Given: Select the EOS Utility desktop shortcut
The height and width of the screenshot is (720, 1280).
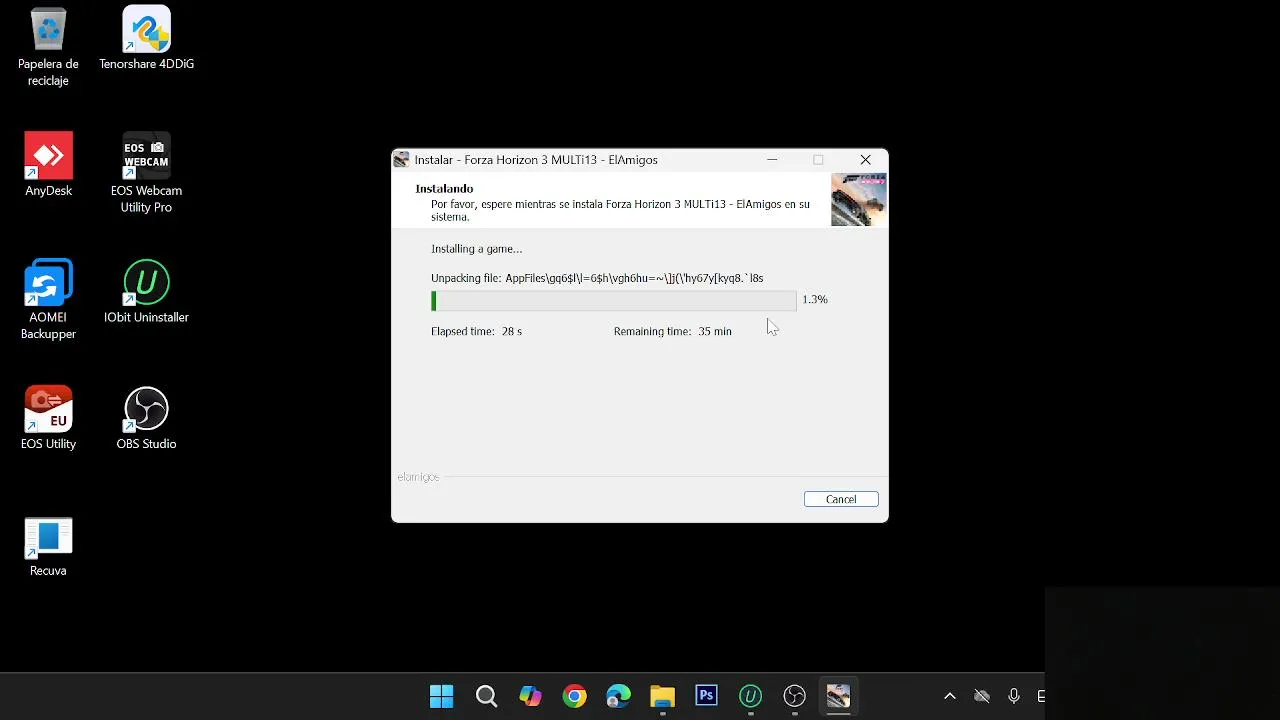Looking at the screenshot, I should (48, 419).
